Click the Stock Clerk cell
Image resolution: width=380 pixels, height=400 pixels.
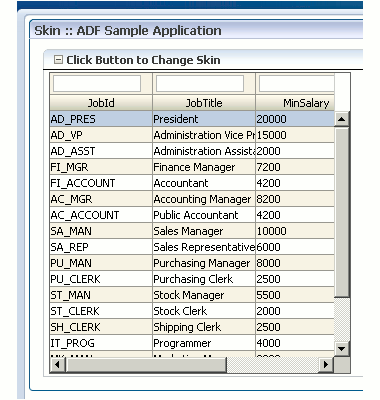204,311
